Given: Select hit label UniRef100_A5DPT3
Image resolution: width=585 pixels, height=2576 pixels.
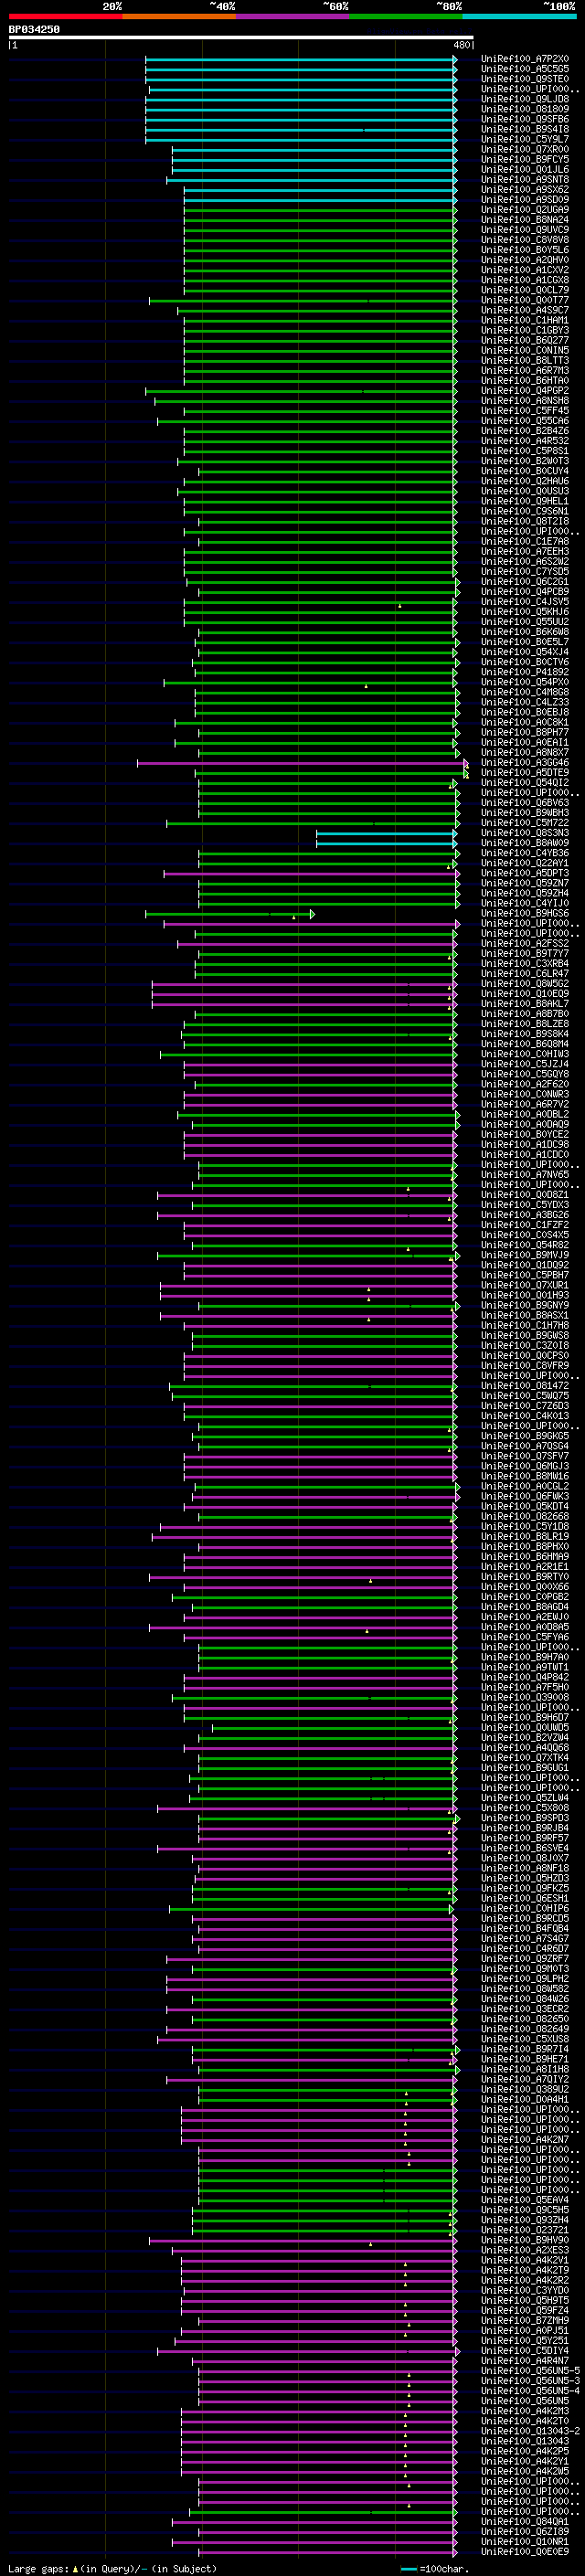Looking at the screenshot, I should [525, 873].
